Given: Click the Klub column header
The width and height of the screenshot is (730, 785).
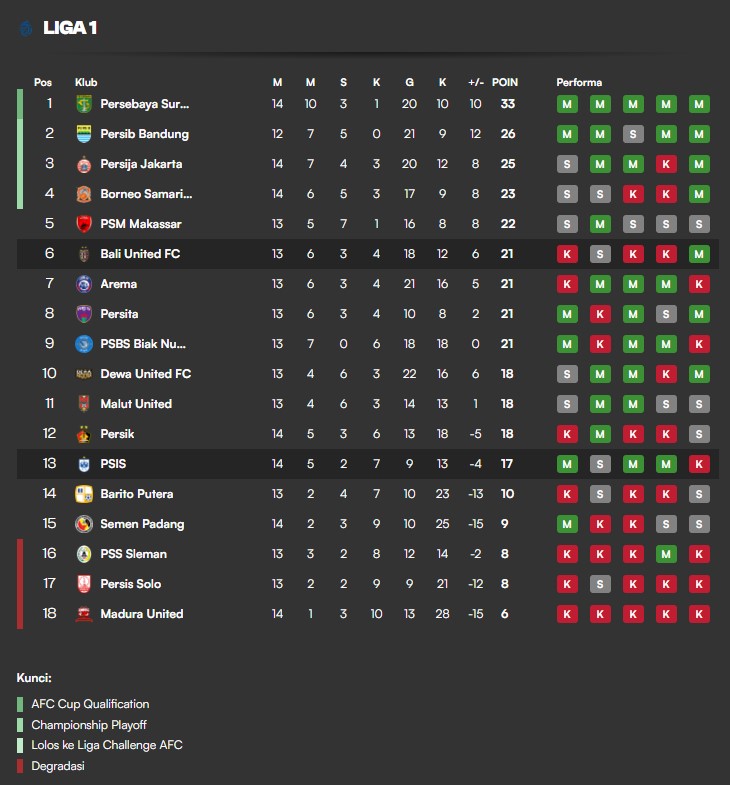Looking at the screenshot, I should click(x=86, y=82).
